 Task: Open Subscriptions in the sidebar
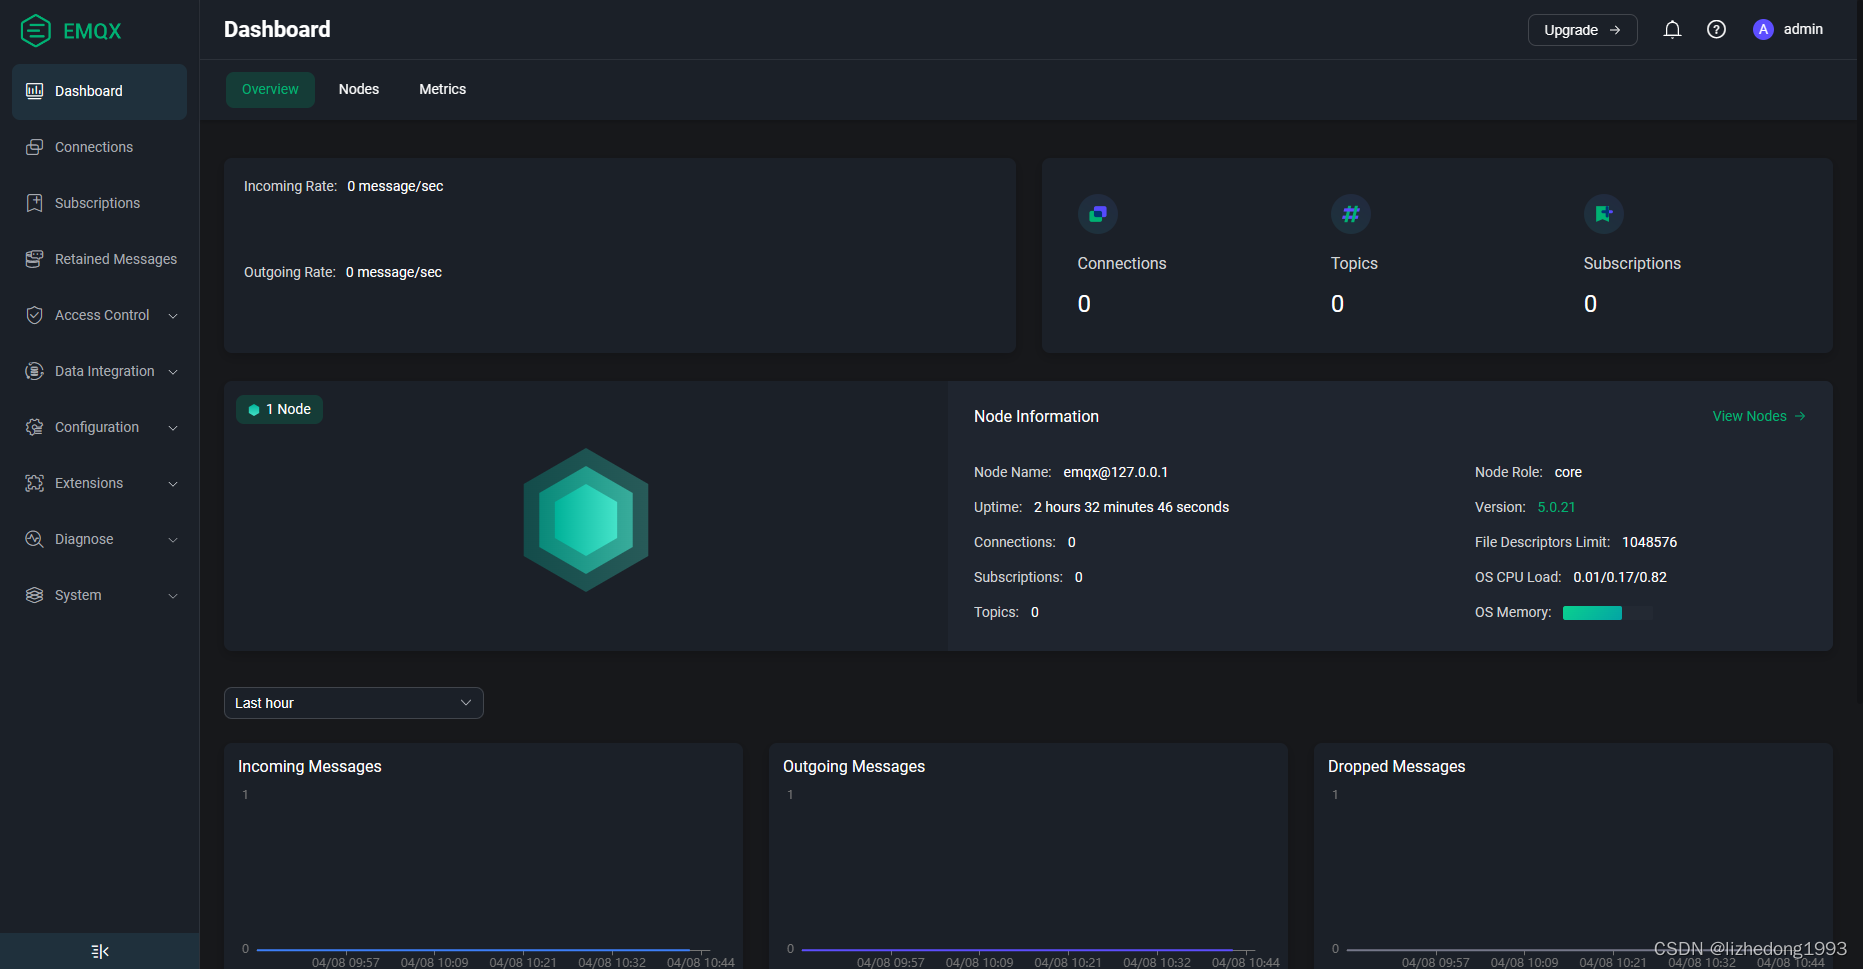pyautogui.click(x=100, y=203)
